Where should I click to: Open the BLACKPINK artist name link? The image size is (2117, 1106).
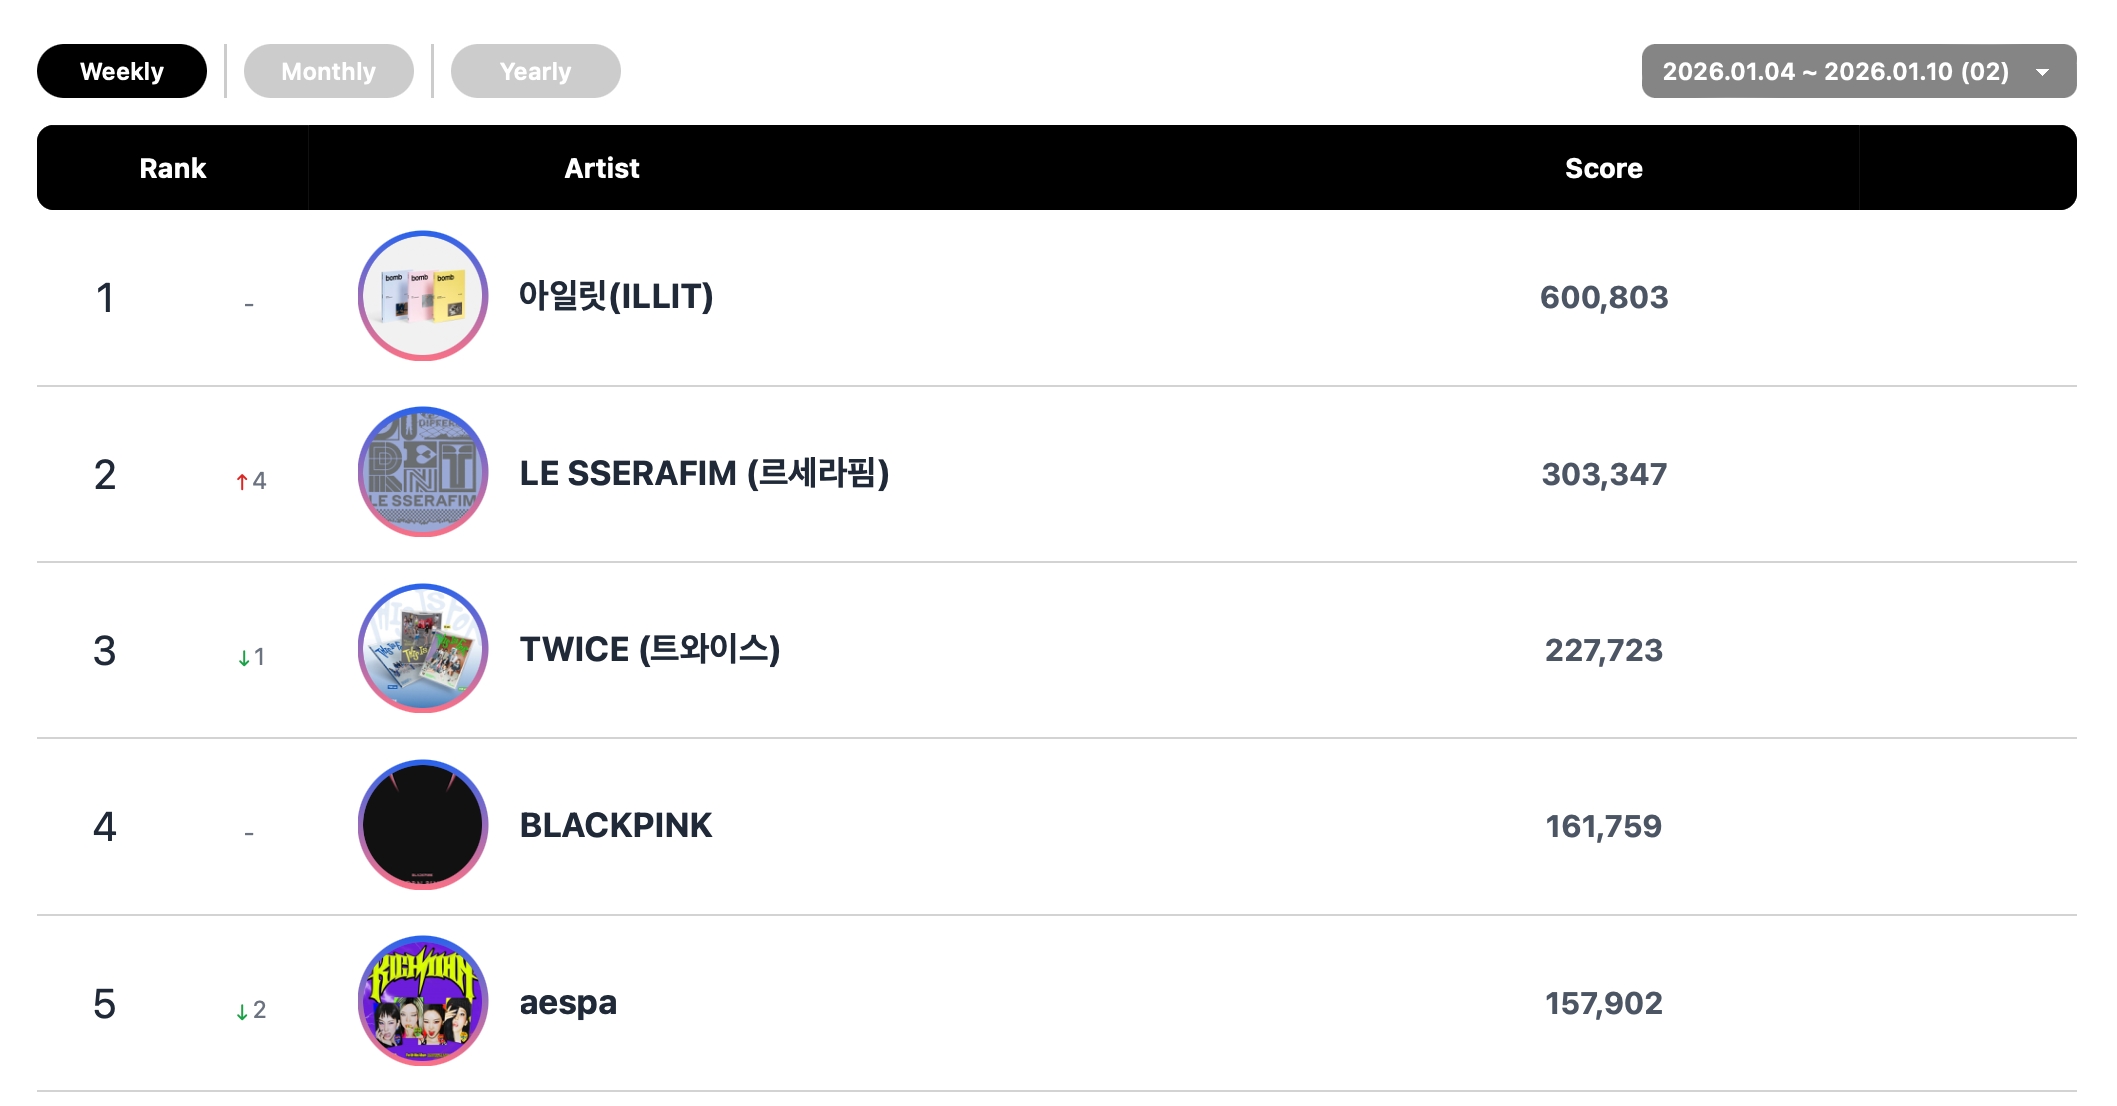pos(615,825)
